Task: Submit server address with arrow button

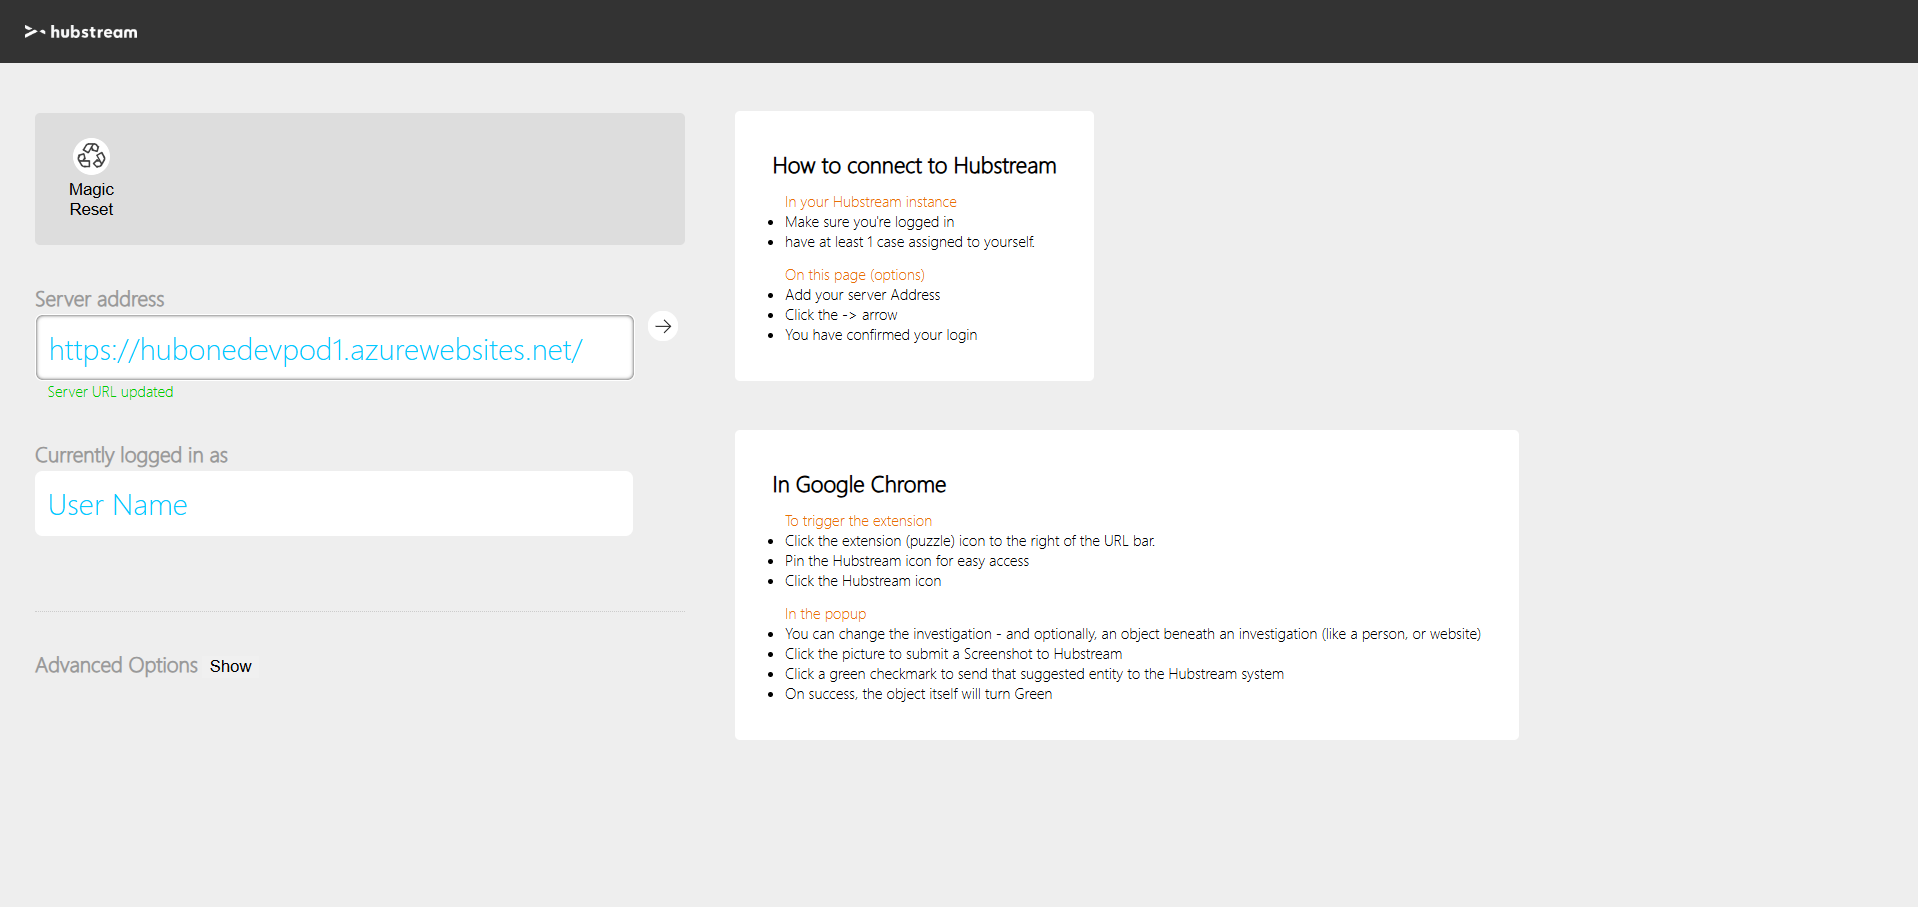Action: tap(663, 327)
